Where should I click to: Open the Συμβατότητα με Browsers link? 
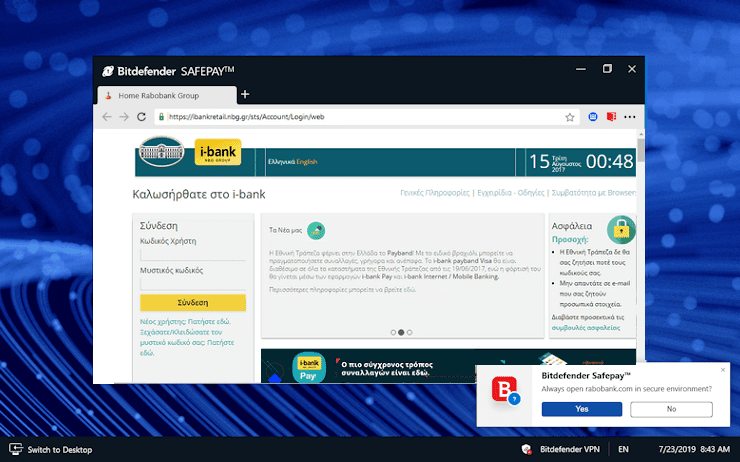tap(594, 193)
